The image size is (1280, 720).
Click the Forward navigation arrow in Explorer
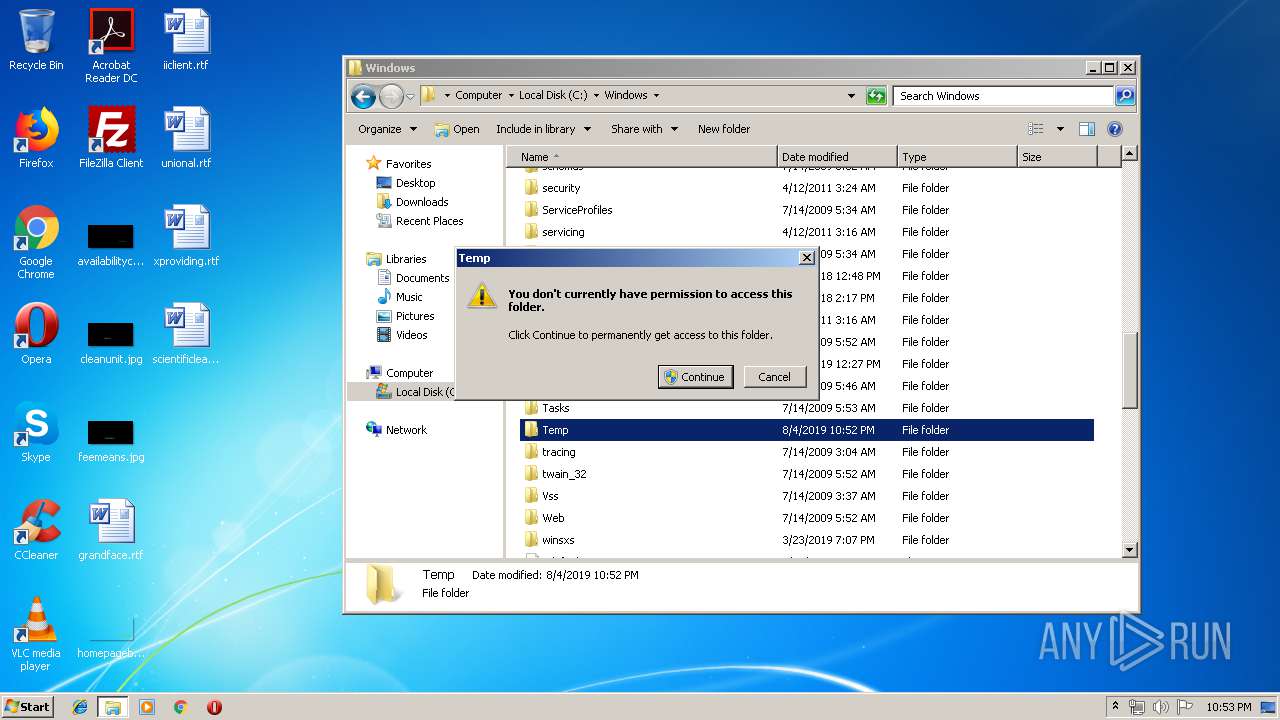[x=391, y=96]
